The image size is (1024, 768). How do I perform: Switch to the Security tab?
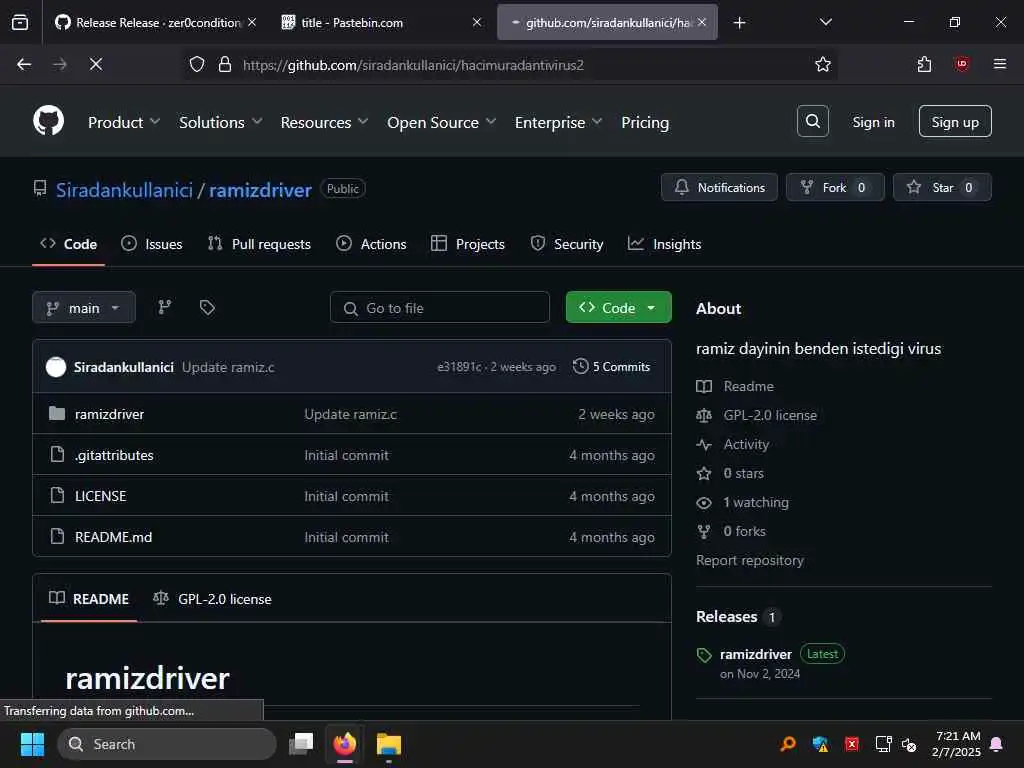pos(567,244)
